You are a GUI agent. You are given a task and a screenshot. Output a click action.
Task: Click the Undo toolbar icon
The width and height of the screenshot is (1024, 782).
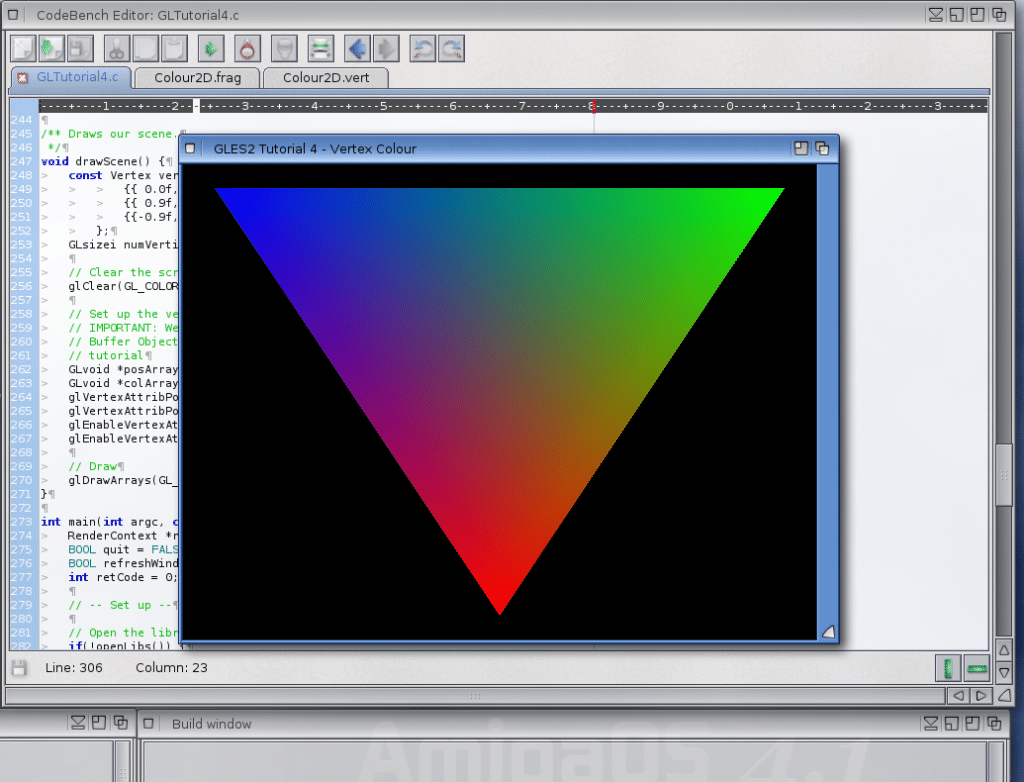click(x=423, y=49)
